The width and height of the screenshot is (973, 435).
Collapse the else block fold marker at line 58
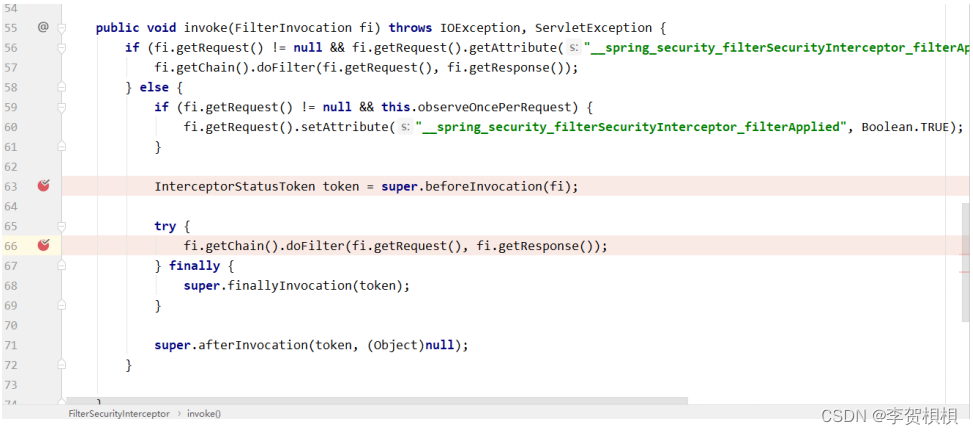pos(61,87)
